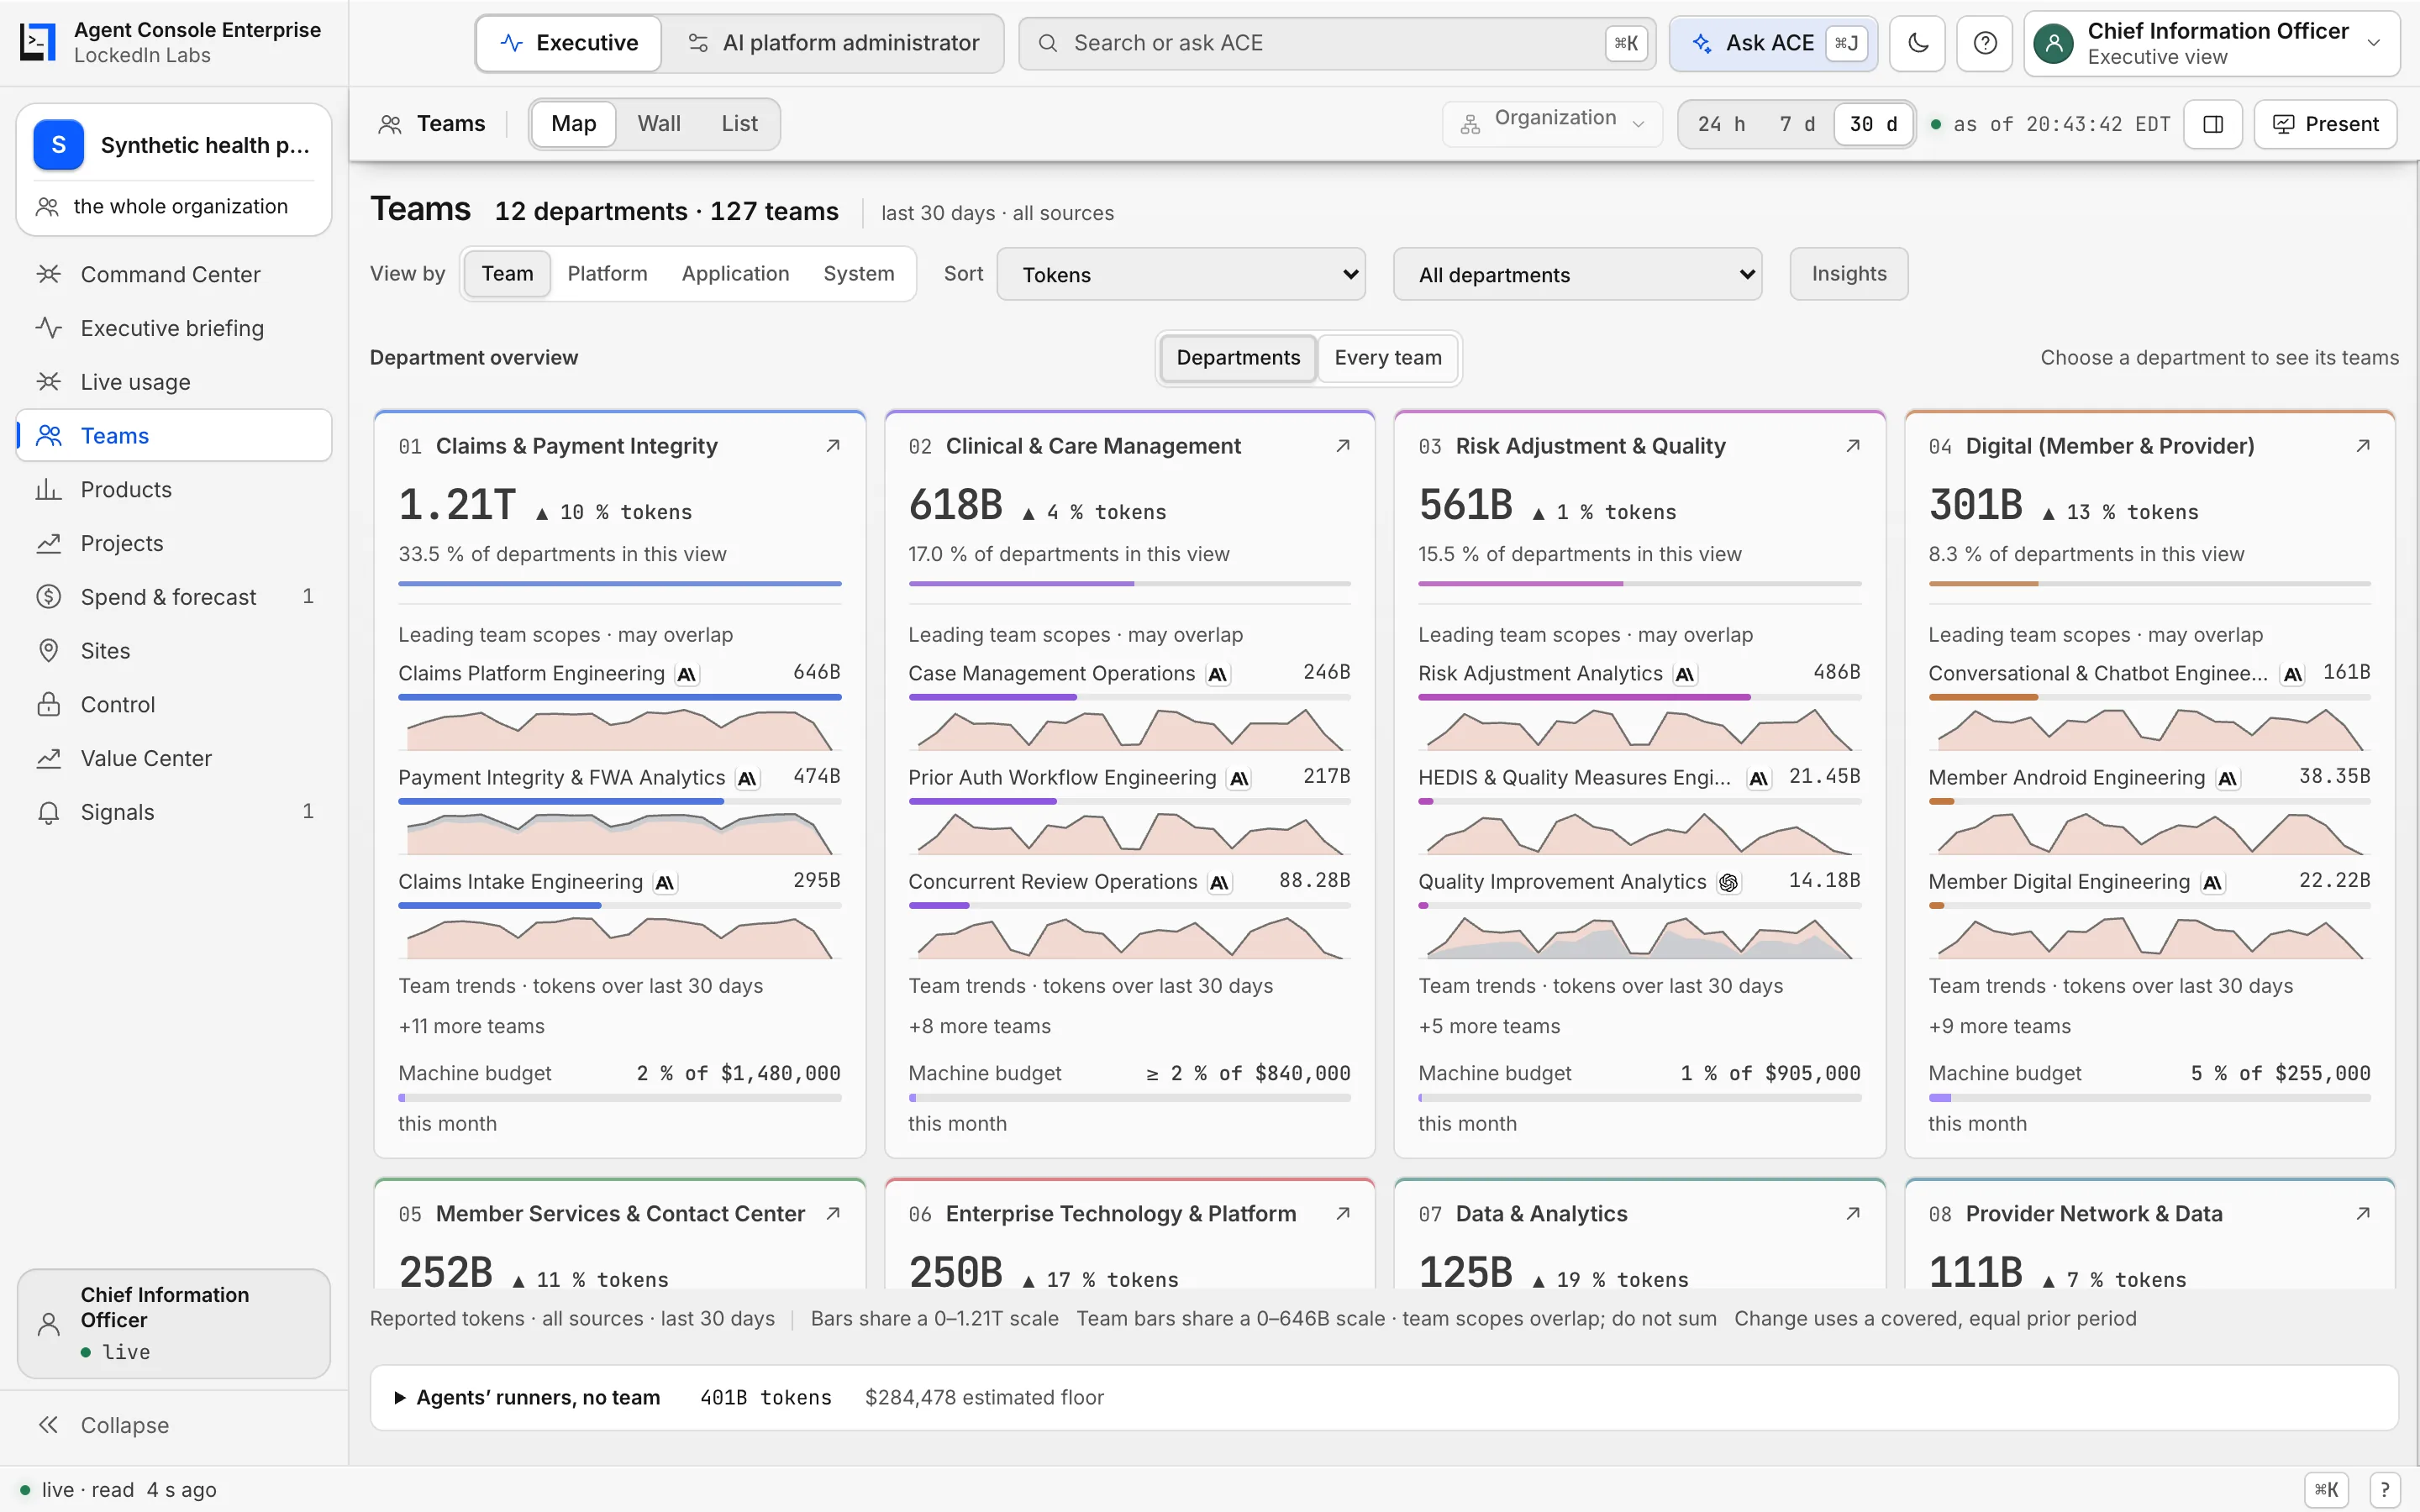
Task: Open Command Center in sidebar
Action: click(x=174, y=274)
